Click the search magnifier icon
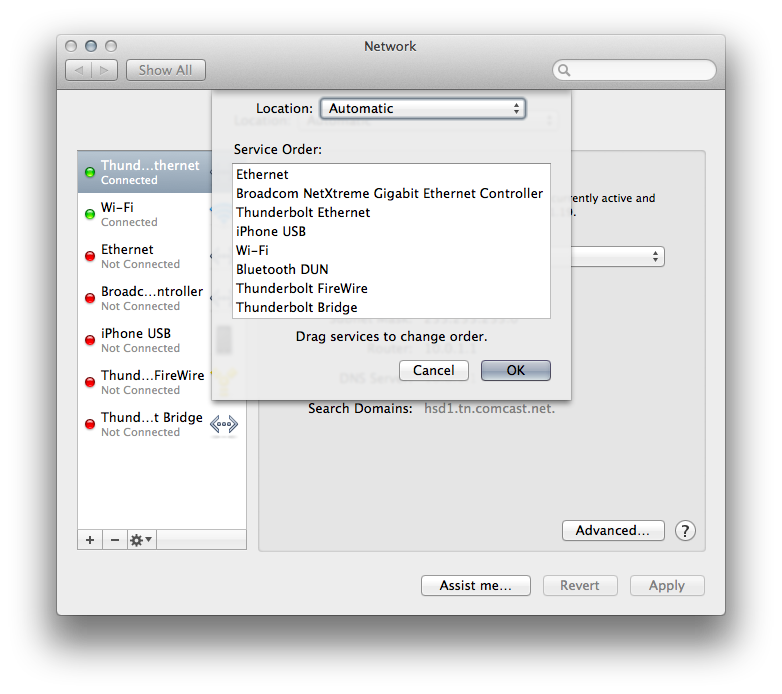782x694 pixels. click(564, 70)
